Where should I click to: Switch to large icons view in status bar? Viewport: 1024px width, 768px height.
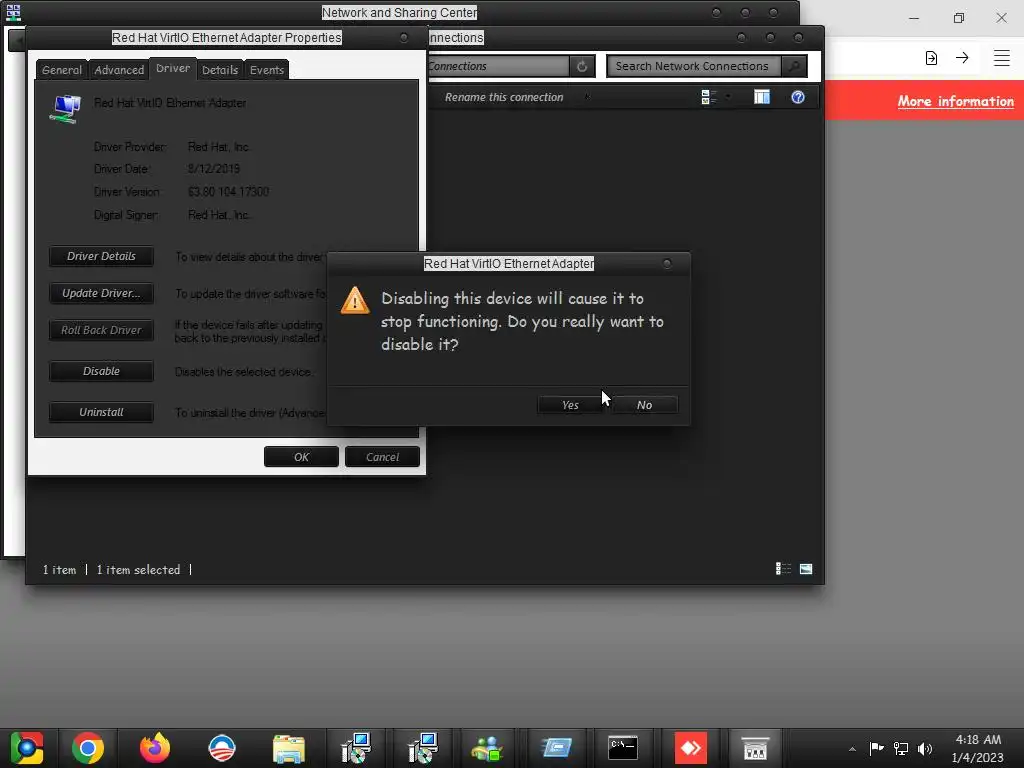coord(806,569)
